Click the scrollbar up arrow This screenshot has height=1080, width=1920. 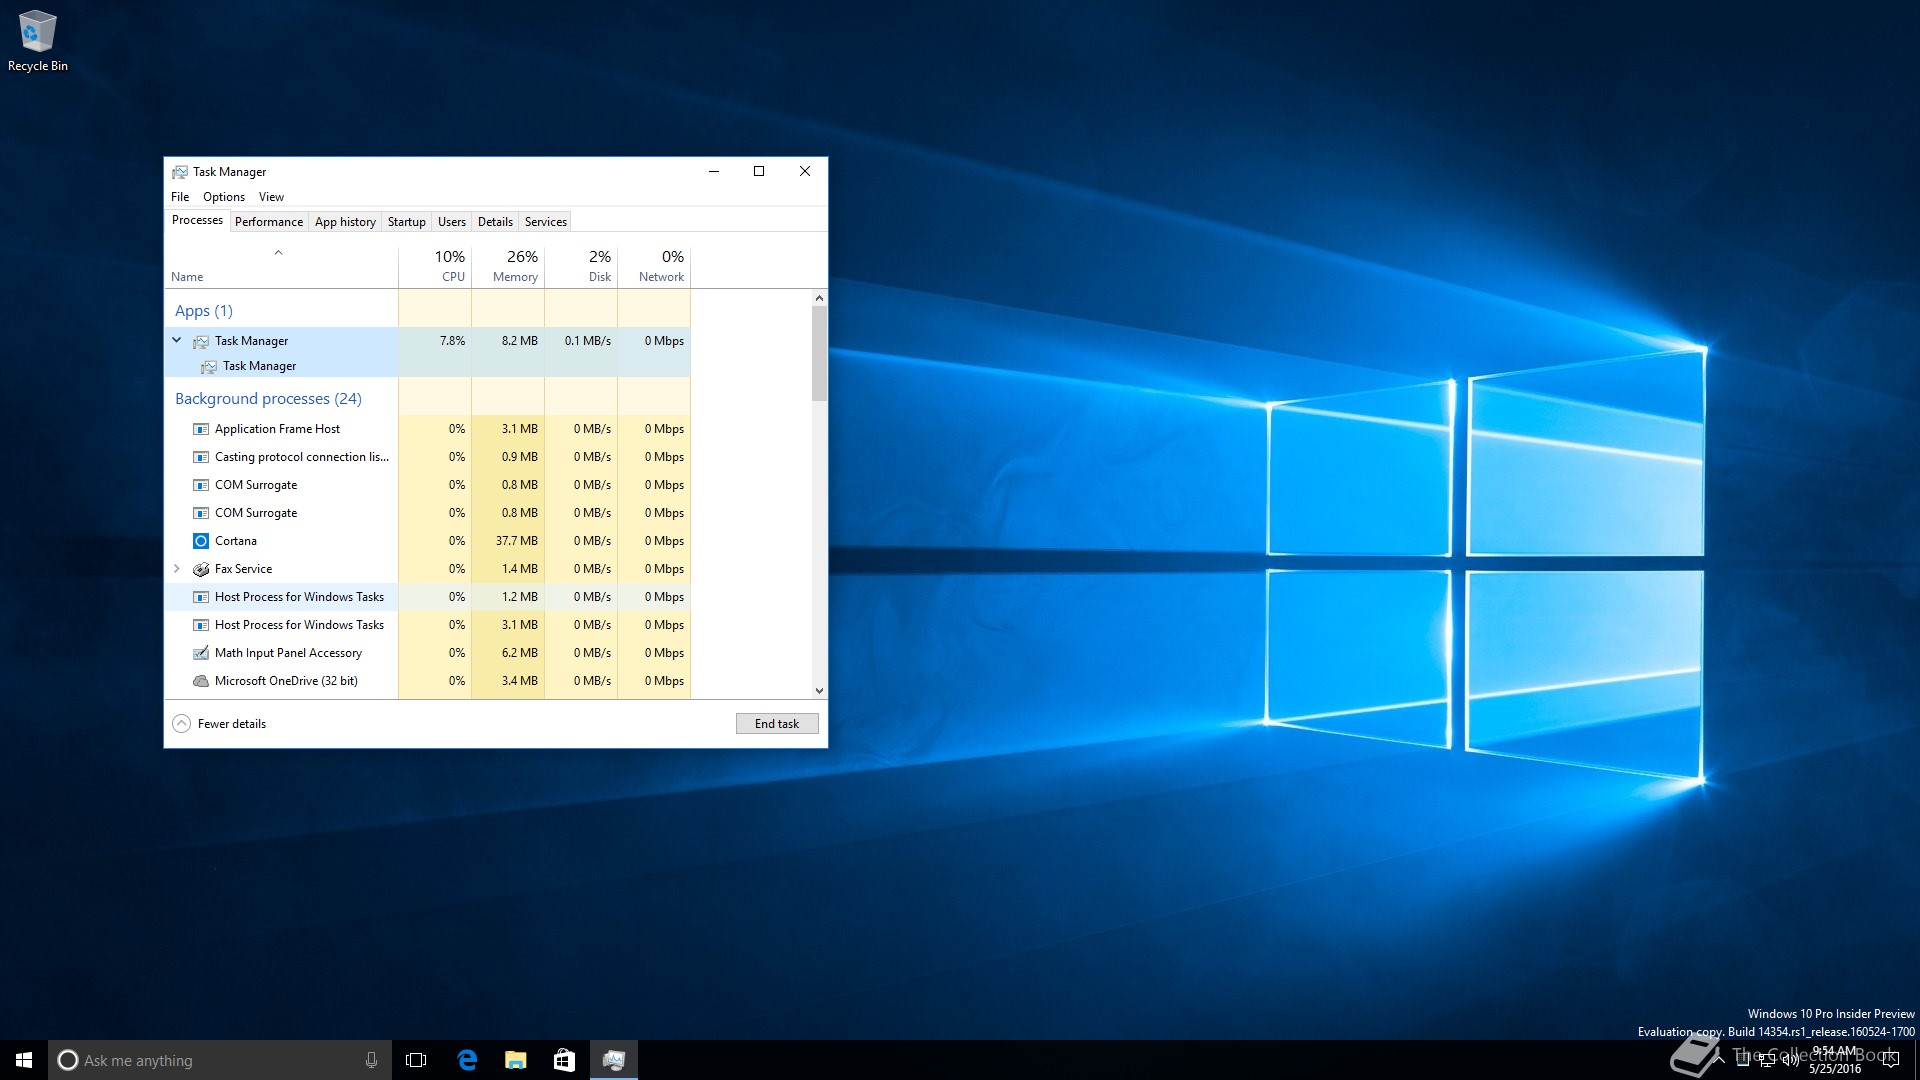(819, 298)
